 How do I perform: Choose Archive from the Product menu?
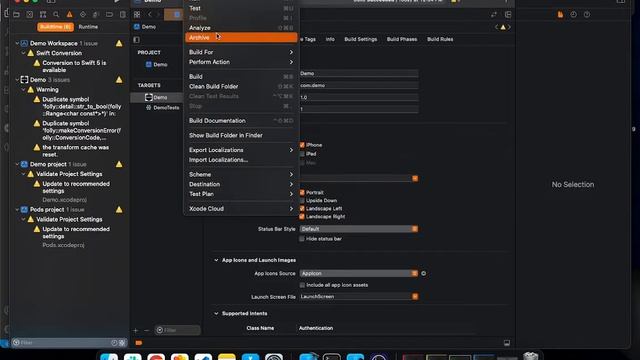[x=241, y=38]
